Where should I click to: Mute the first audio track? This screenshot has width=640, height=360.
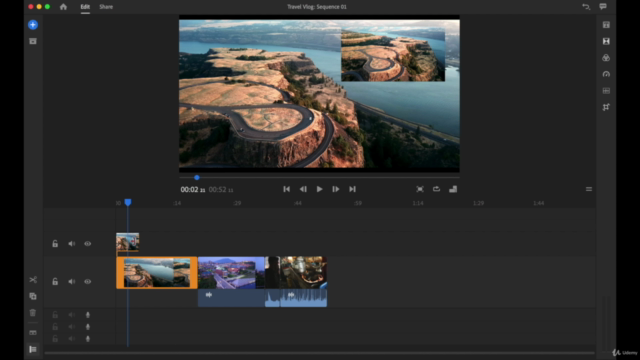[x=71, y=315]
